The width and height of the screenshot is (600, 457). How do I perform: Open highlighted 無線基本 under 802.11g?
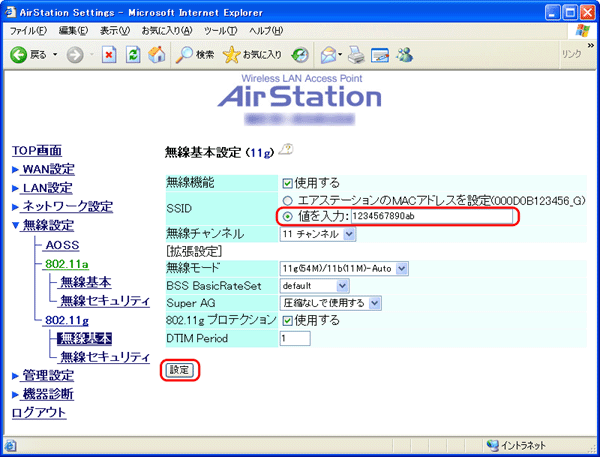click(85, 338)
